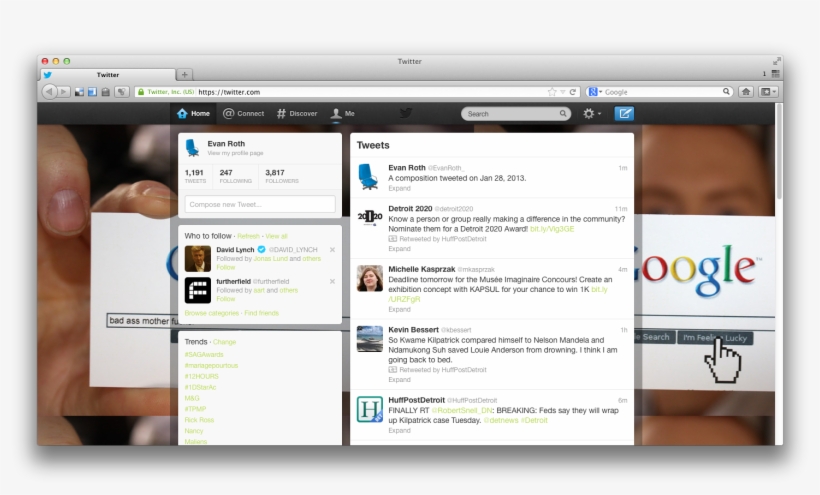Open the #SAGAwards trend
Viewport: 820px width, 495px height.
tap(204, 354)
